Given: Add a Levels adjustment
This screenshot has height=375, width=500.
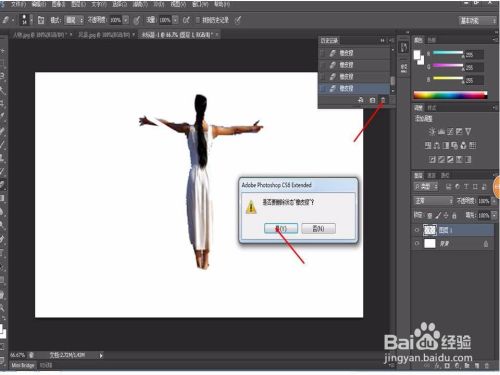Looking at the screenshot, I should [x=441, y=132].
